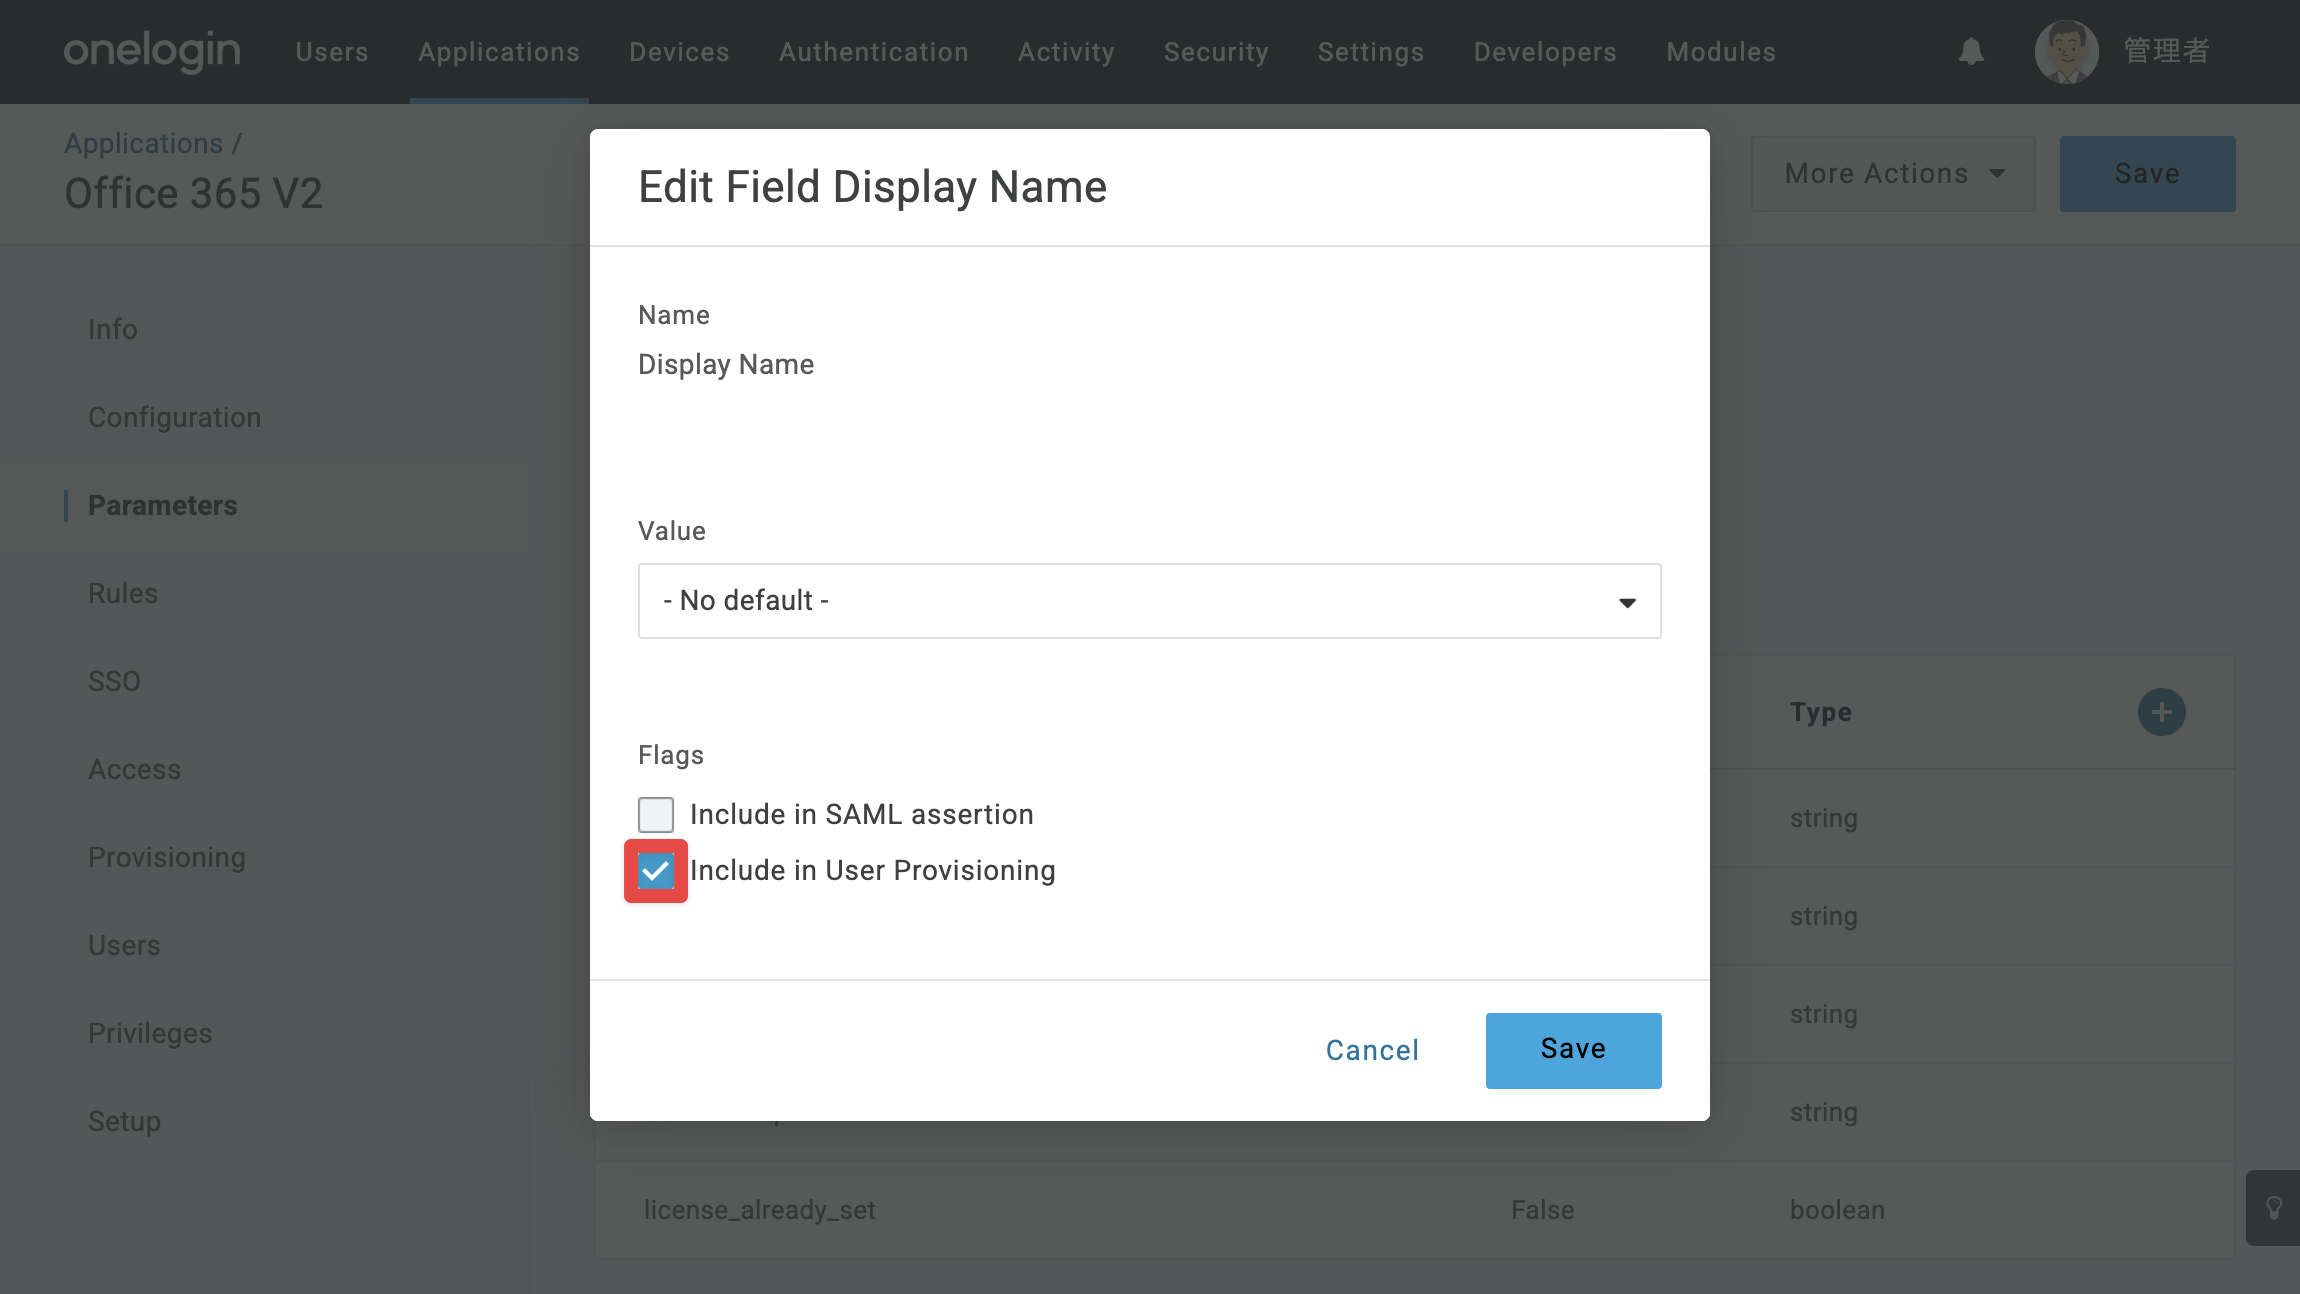The height and width of the screenshot is (1294, 2300).
Task: Click the onelogin logo
Action: click(x=152, y=51)
